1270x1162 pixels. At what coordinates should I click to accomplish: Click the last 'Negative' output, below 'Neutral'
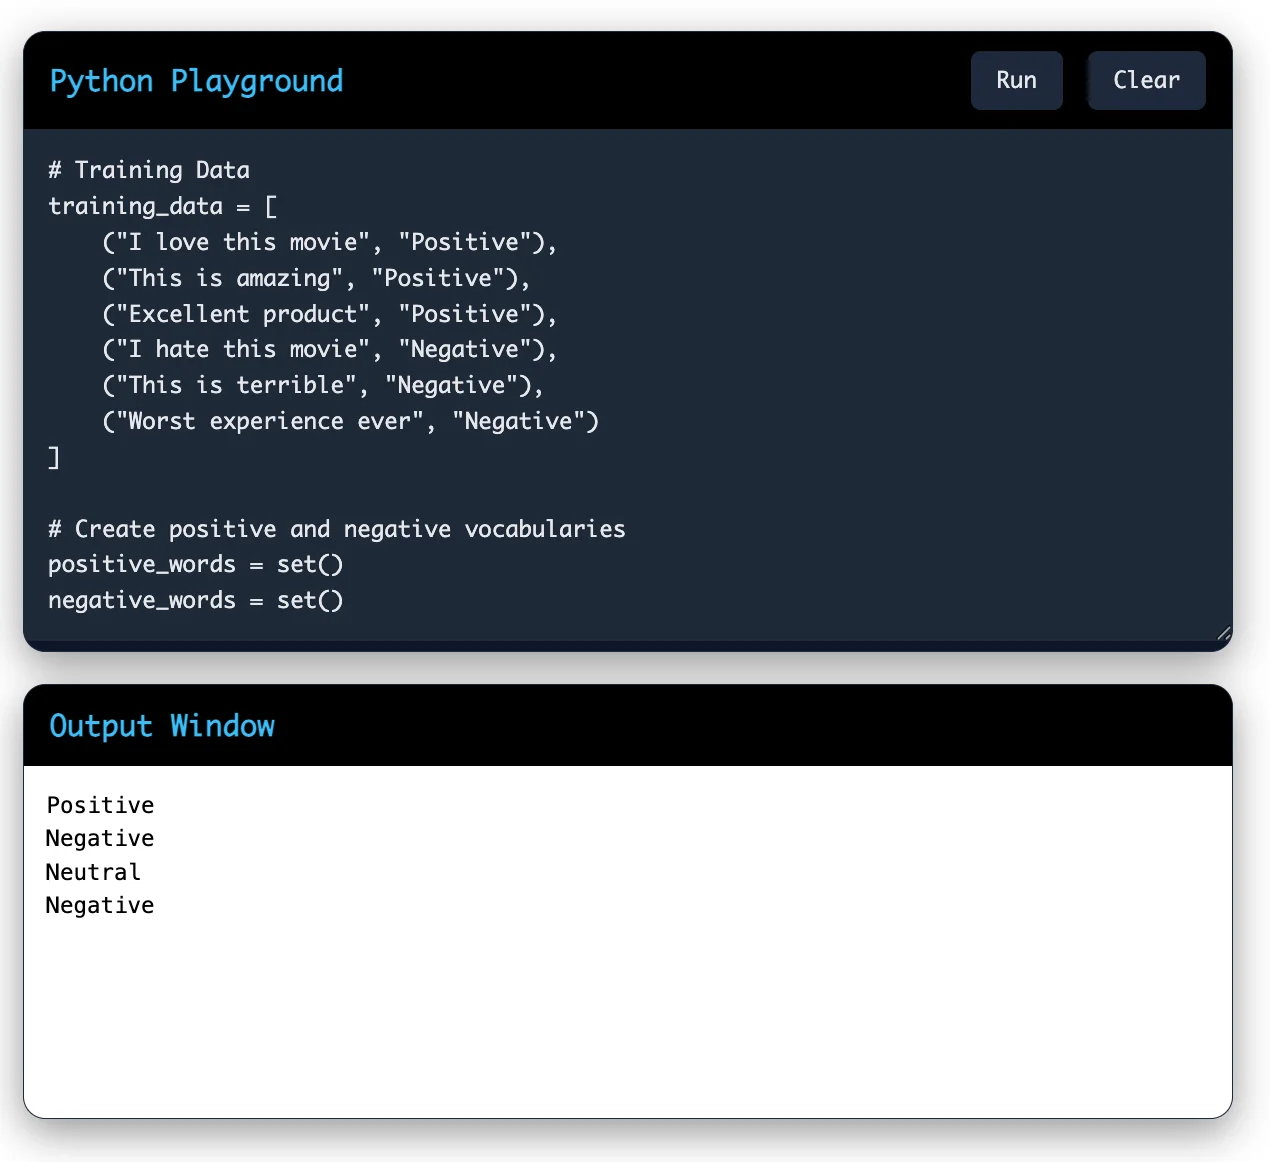[x=100, y=905]
